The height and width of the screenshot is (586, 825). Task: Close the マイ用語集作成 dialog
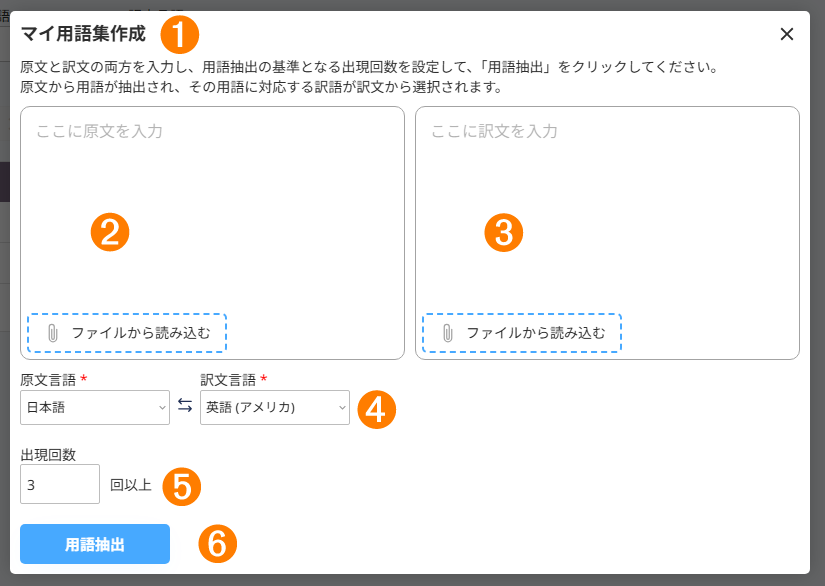787,34
